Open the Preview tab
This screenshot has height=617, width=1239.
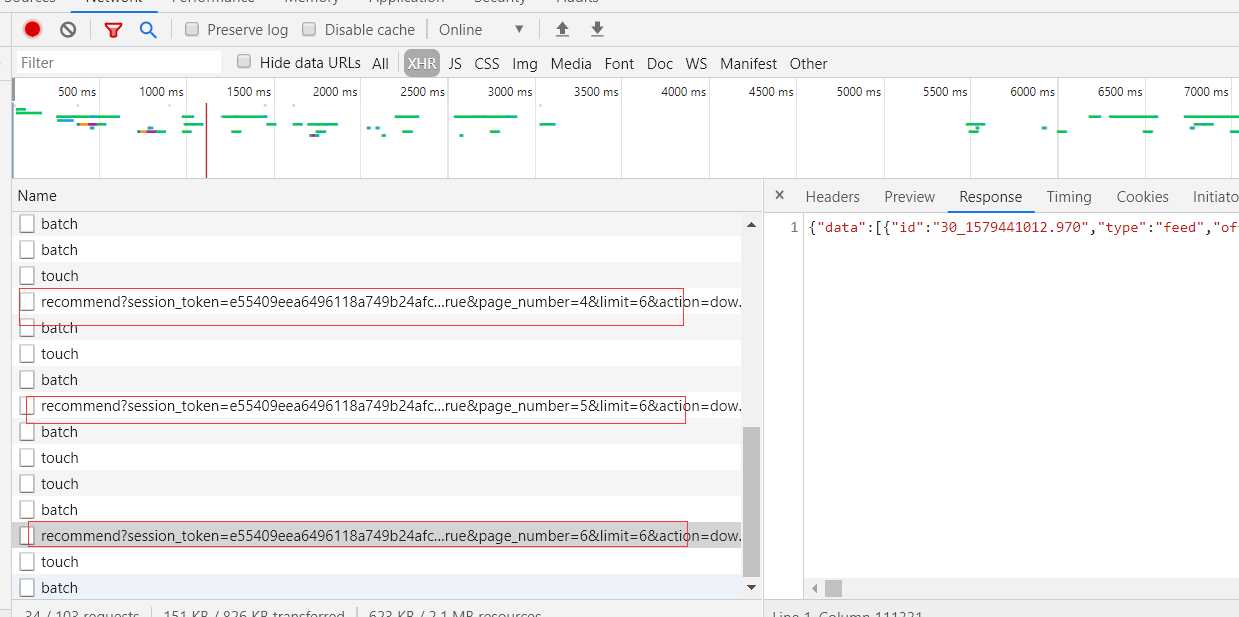click(909, 197)
